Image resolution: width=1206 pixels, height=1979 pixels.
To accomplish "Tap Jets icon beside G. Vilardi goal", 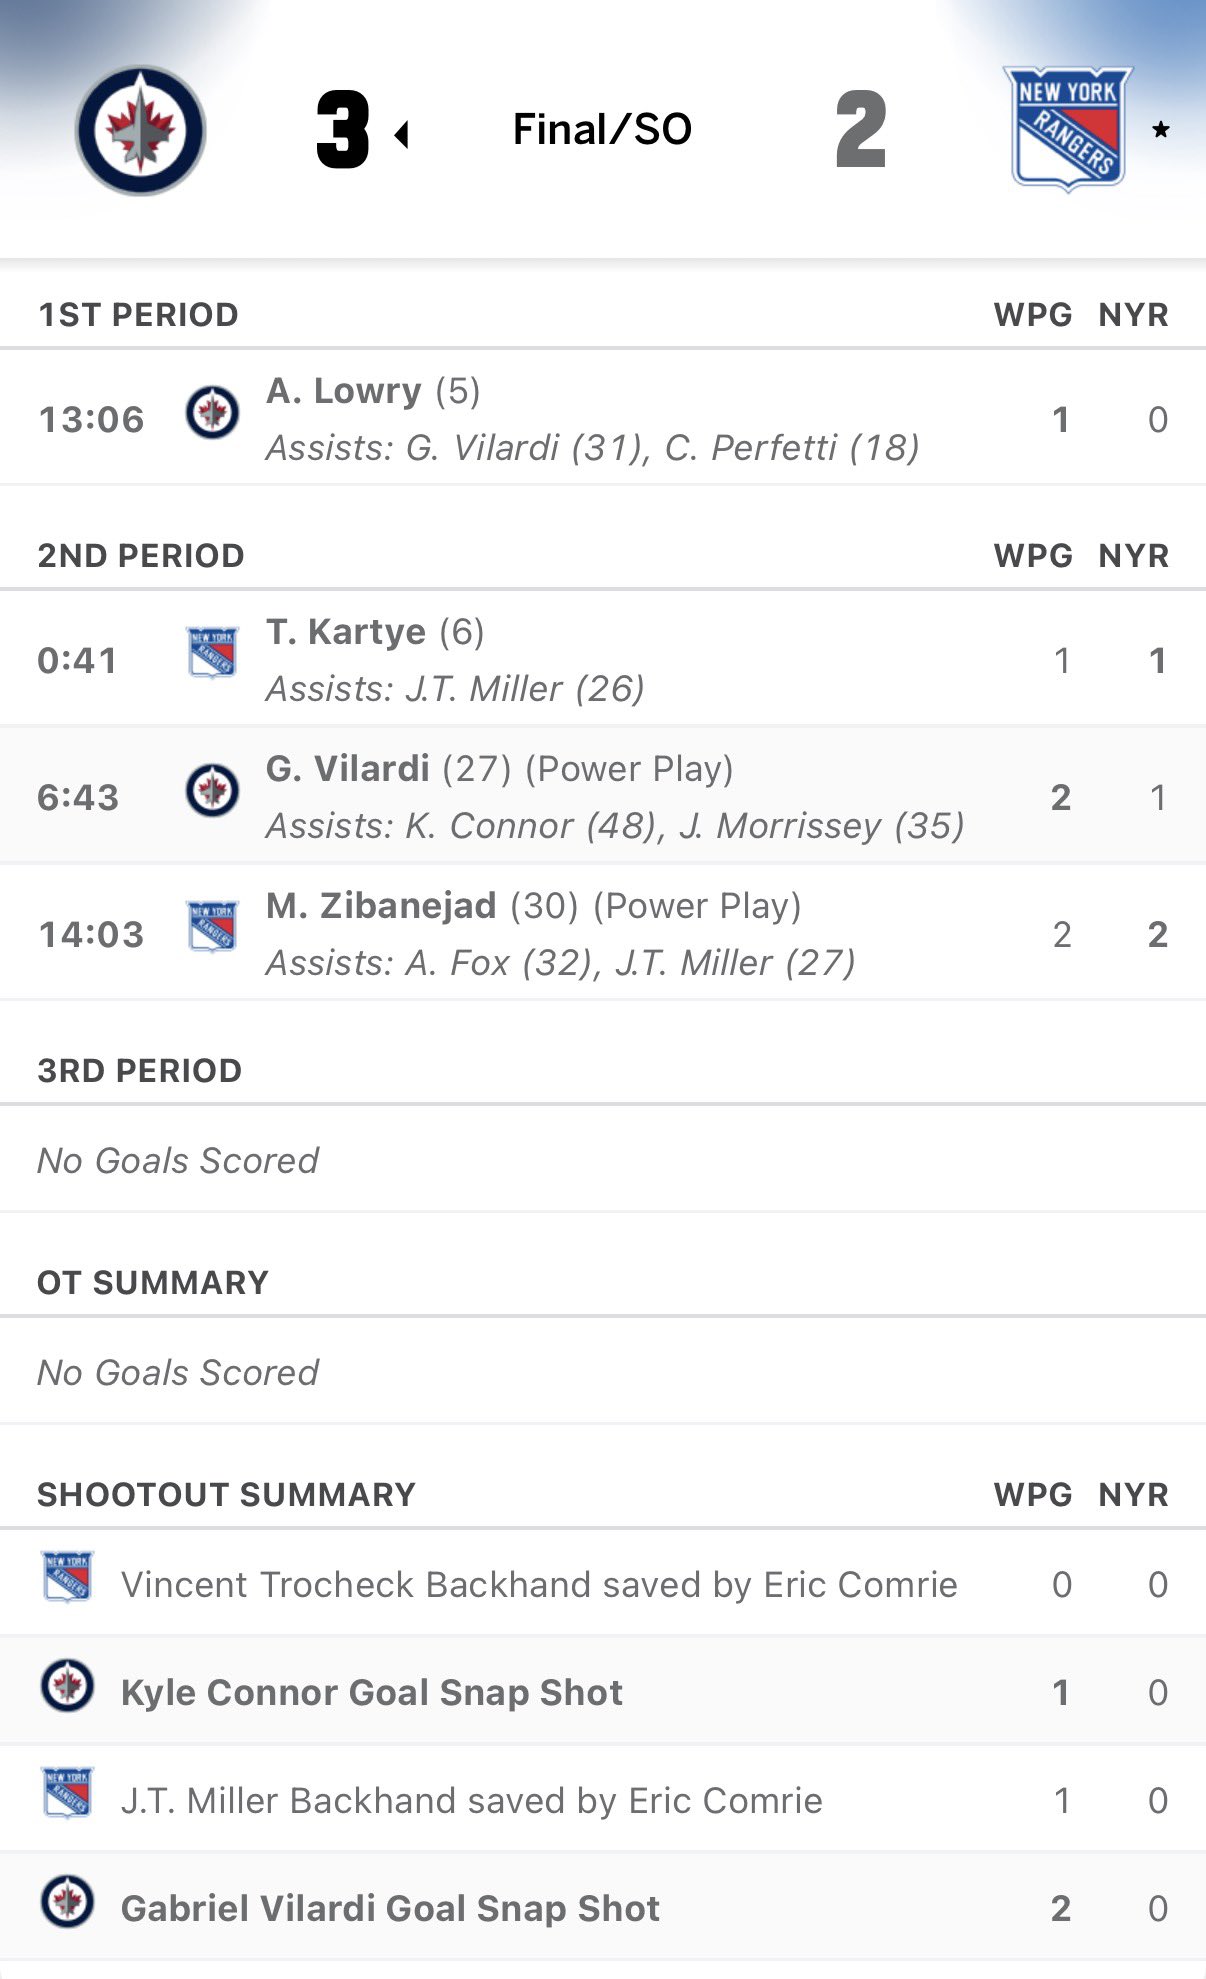I will click(x=212, y=790).
